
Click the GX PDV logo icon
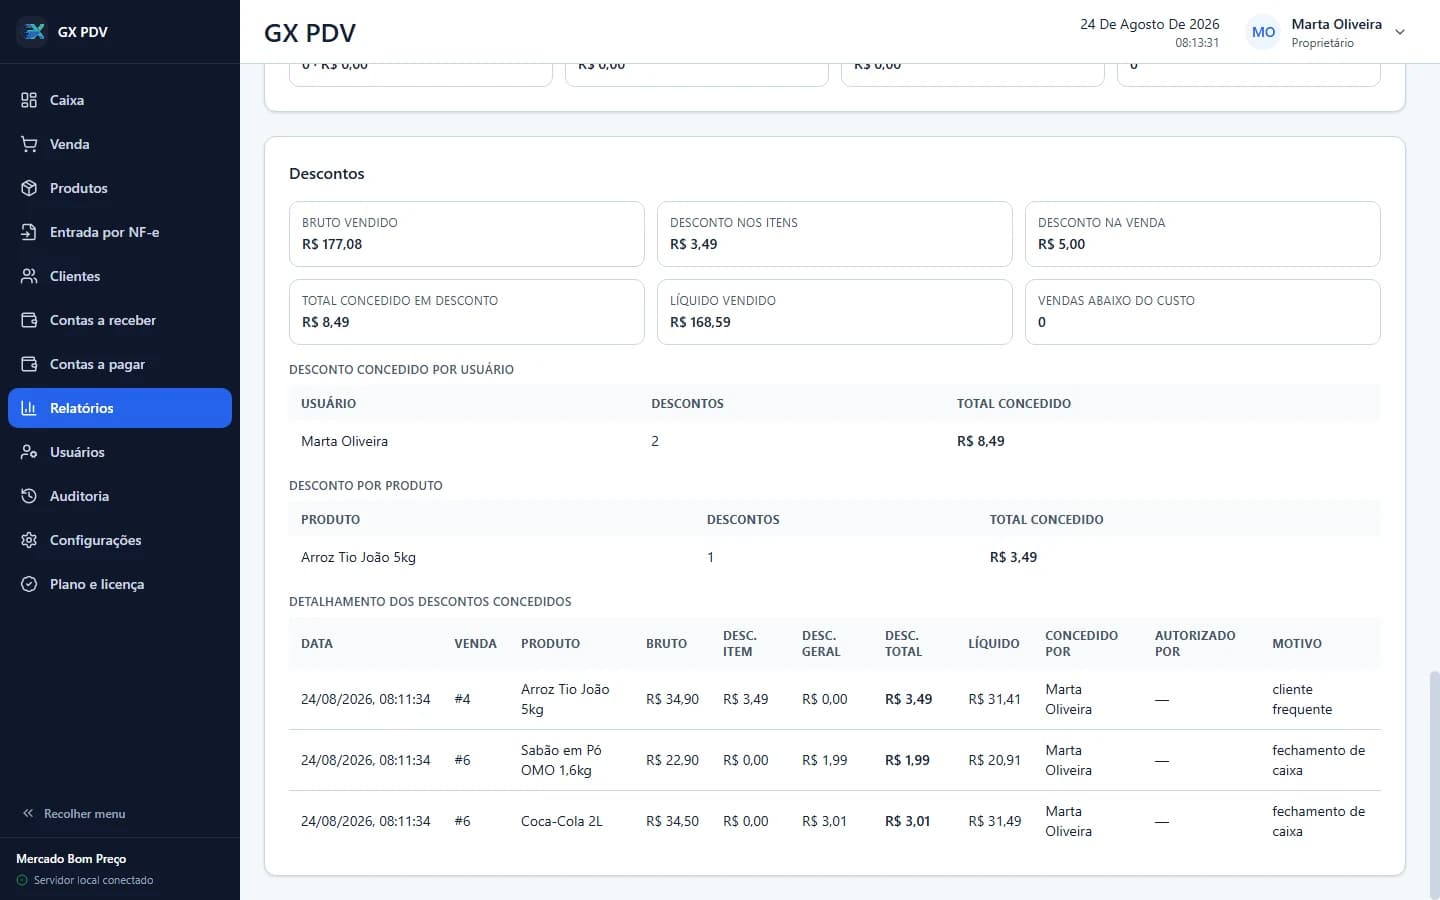coord(34,32)
